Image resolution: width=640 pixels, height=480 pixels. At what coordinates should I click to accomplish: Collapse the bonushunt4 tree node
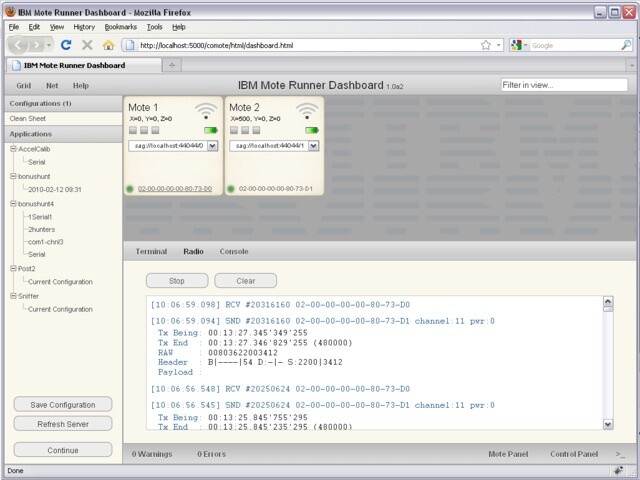tap(13, 204)
